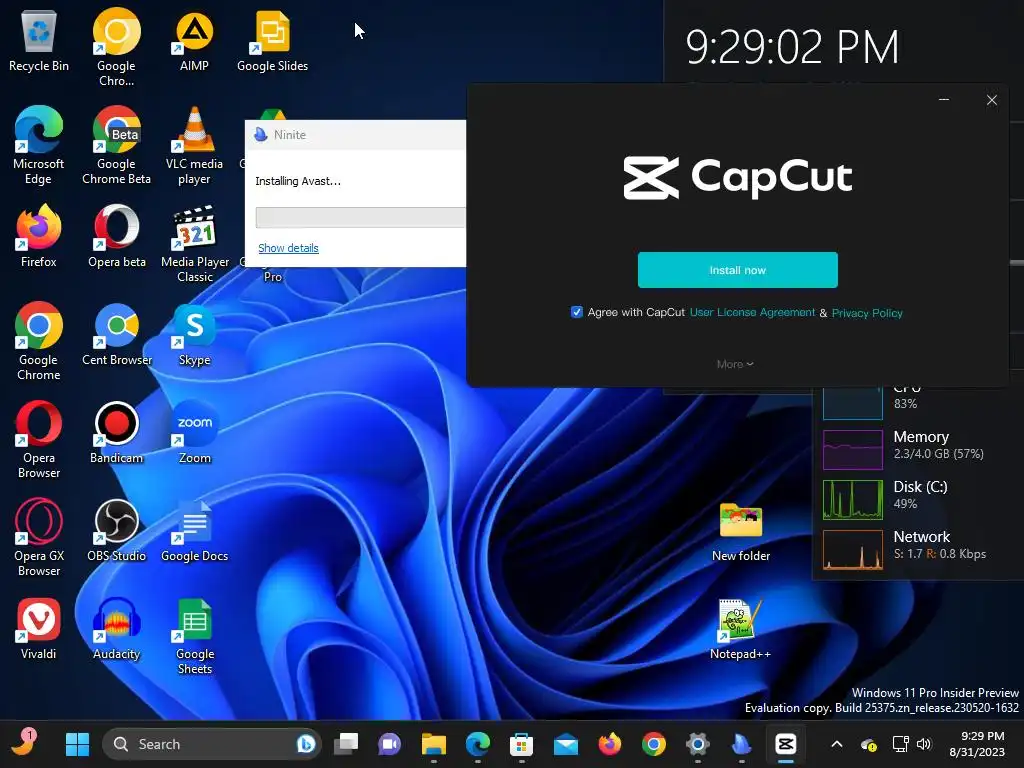Open the widgets icon on taskbar

tap(24, 743)
